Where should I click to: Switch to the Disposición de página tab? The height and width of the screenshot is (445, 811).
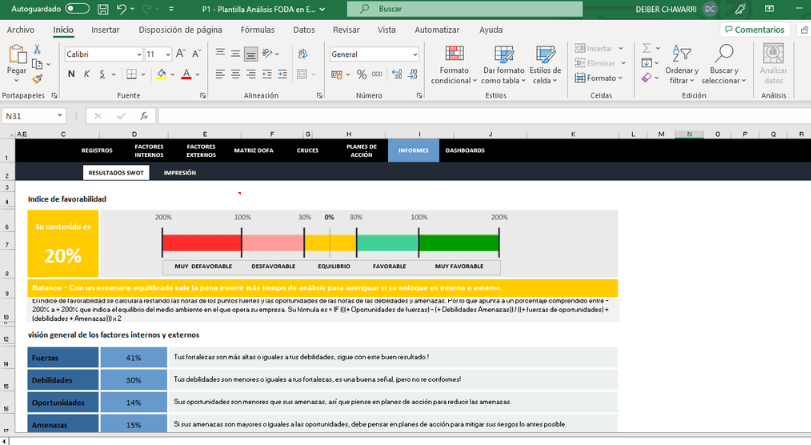click(x=181, y=30)
